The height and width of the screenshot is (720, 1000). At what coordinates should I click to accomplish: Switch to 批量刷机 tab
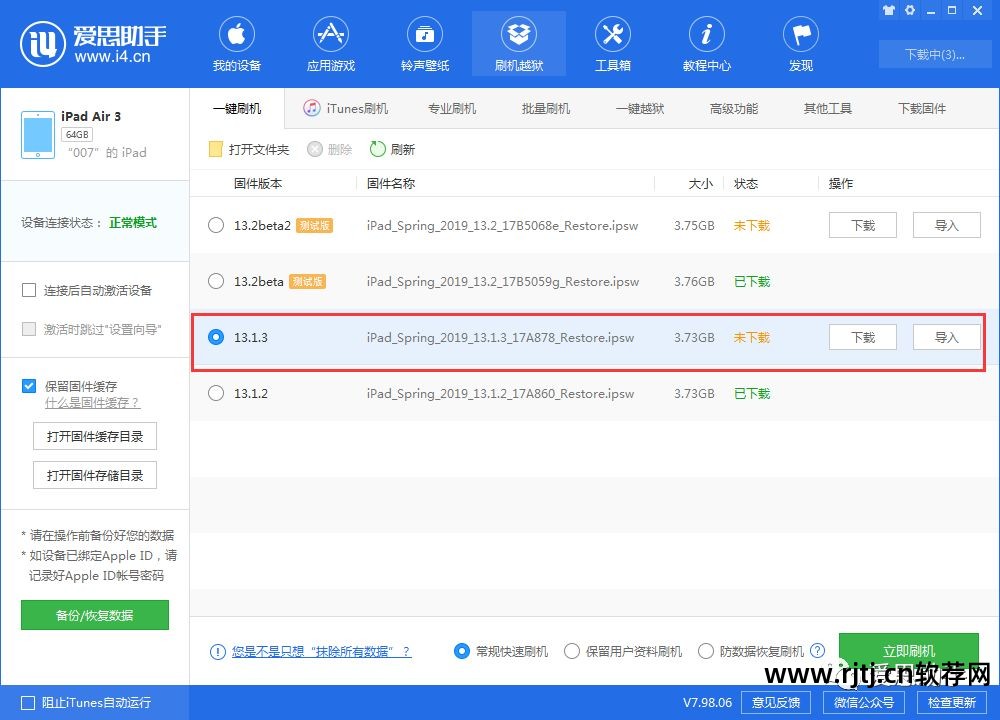[x=545, y=108]
